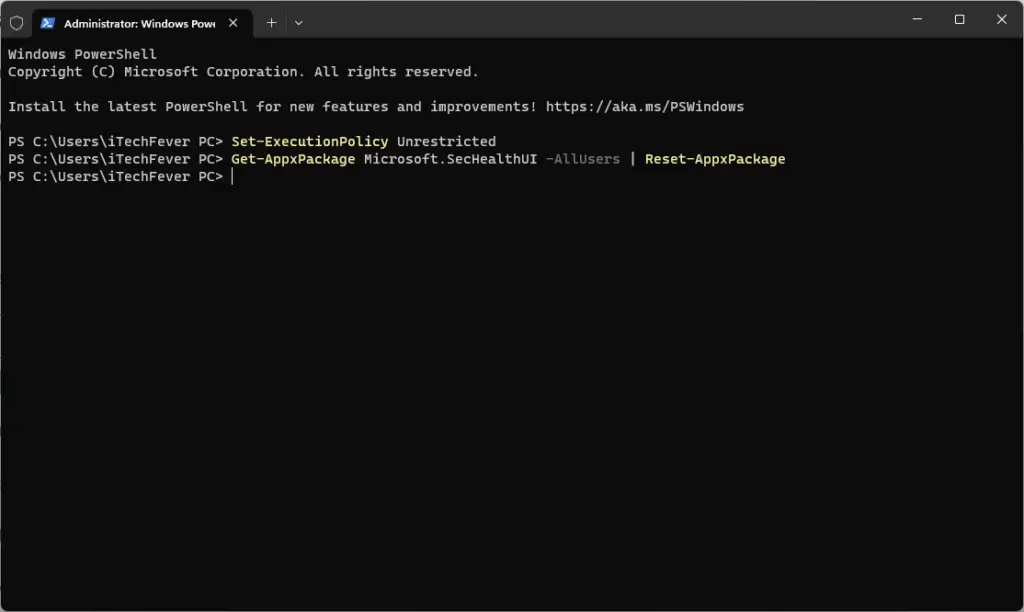The height and width of the screenshot is (612, 1024).
Task: Maximize the terminal window
Action: point(959,20)
